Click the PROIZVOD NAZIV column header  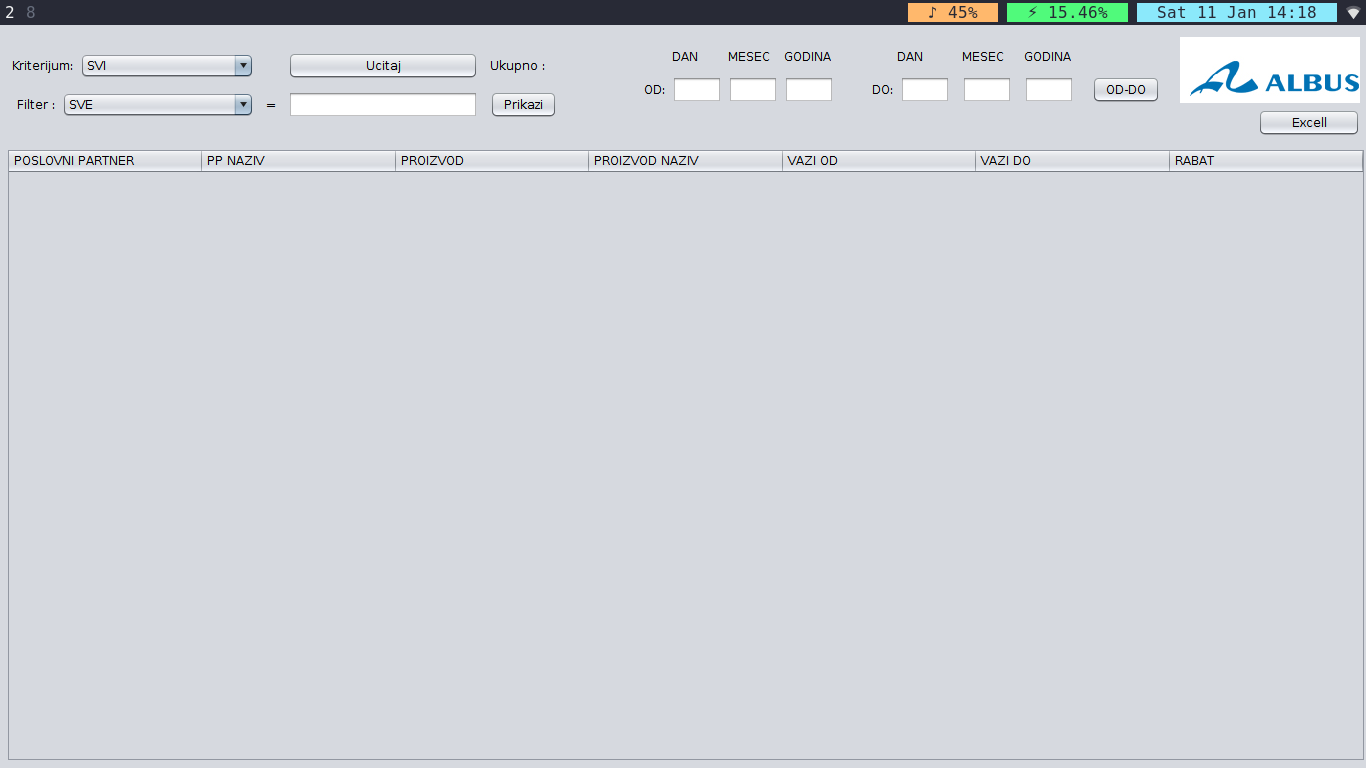pos(686,161)
